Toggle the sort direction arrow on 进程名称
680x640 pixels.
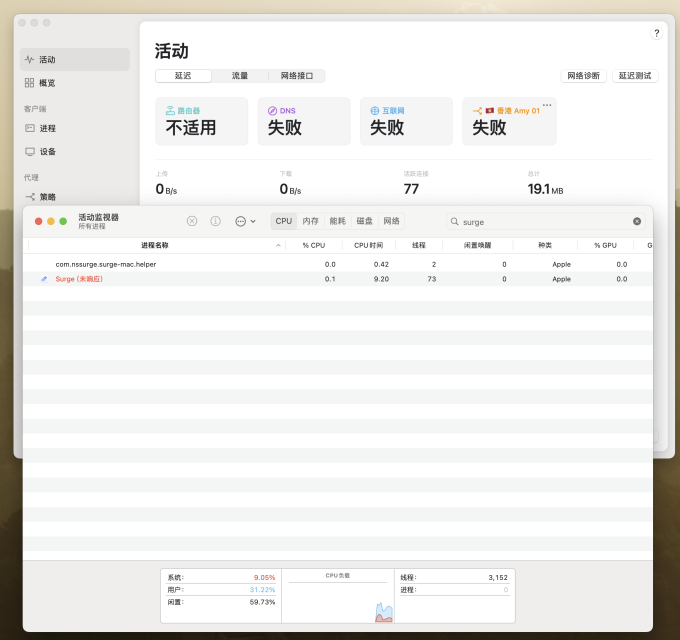(x=278, y=245)
